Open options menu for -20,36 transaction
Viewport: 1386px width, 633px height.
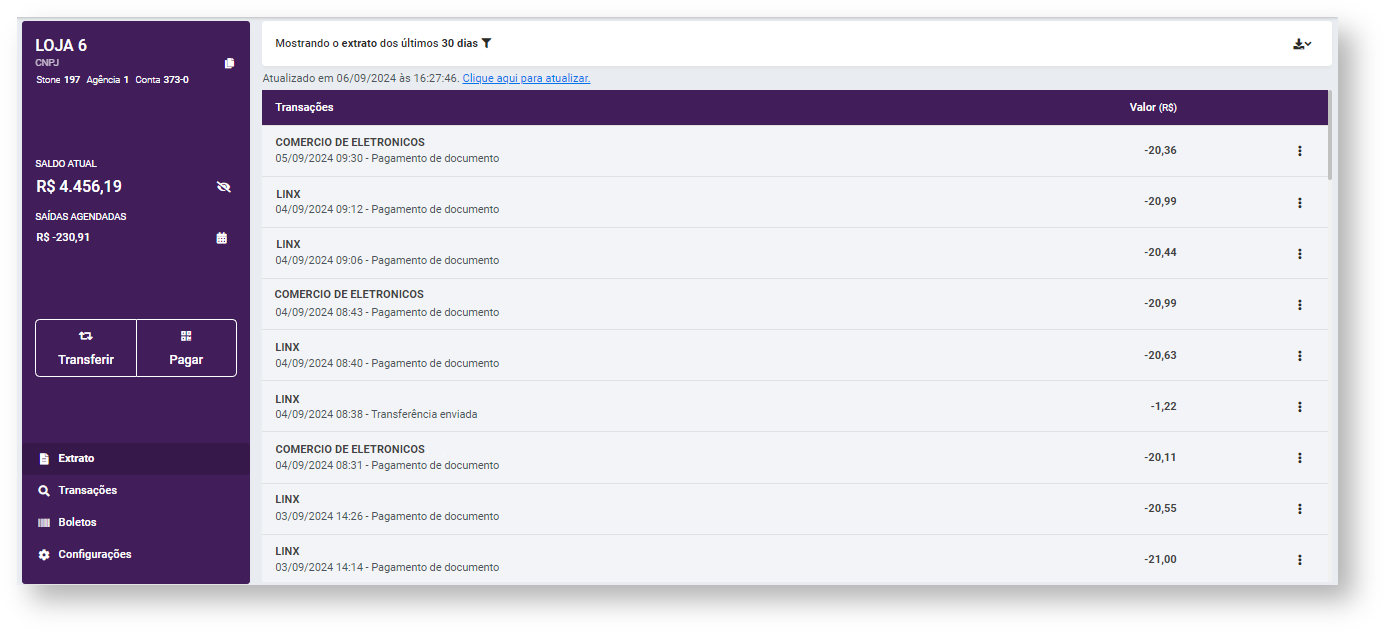click(1299, 151)
